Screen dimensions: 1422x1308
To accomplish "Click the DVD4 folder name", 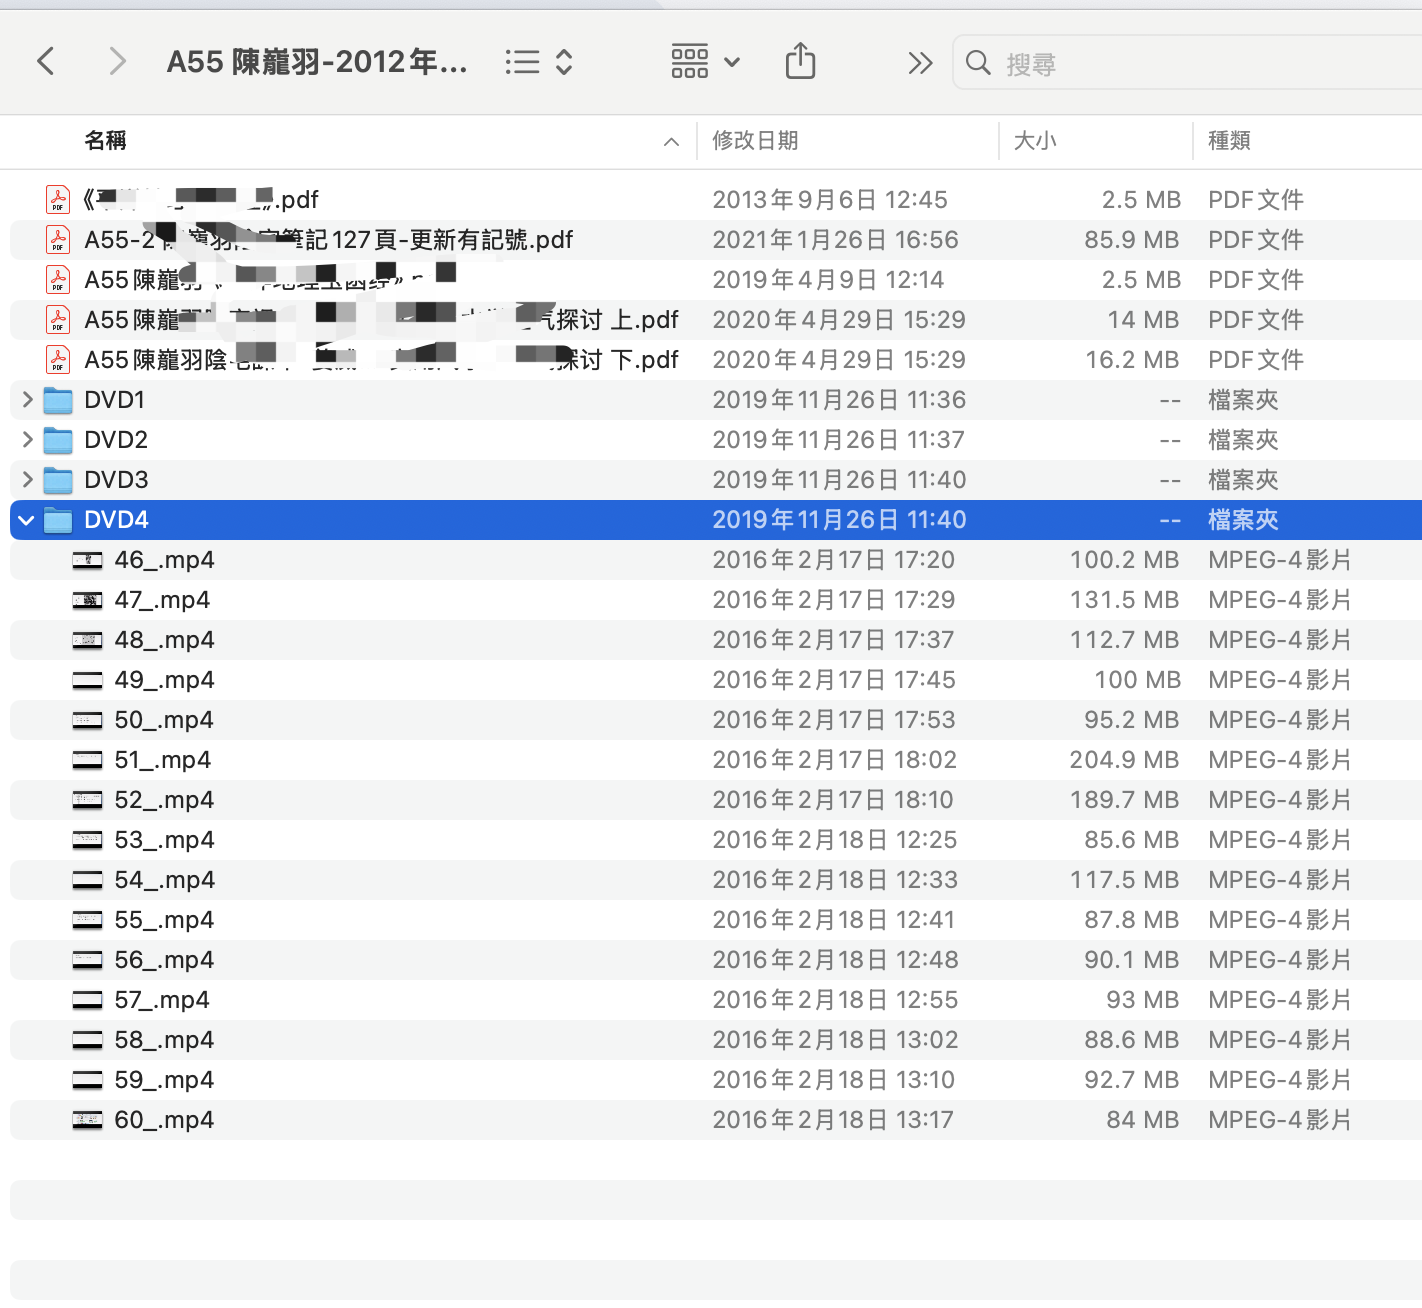I will point(116,520).
